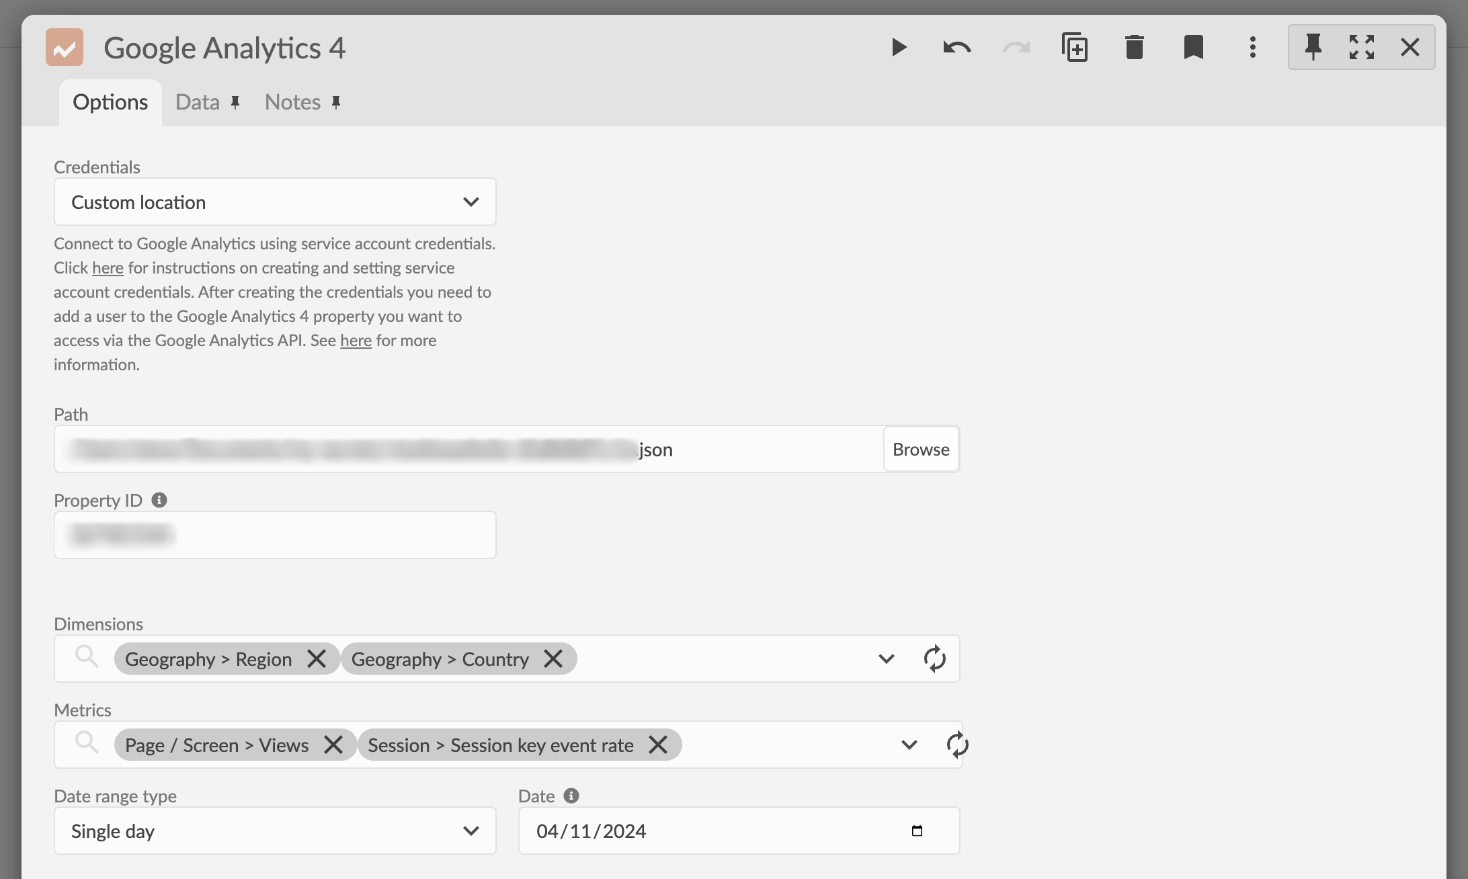Click the redo arrow icon
1468x879 pixels.
point(1016,47)
